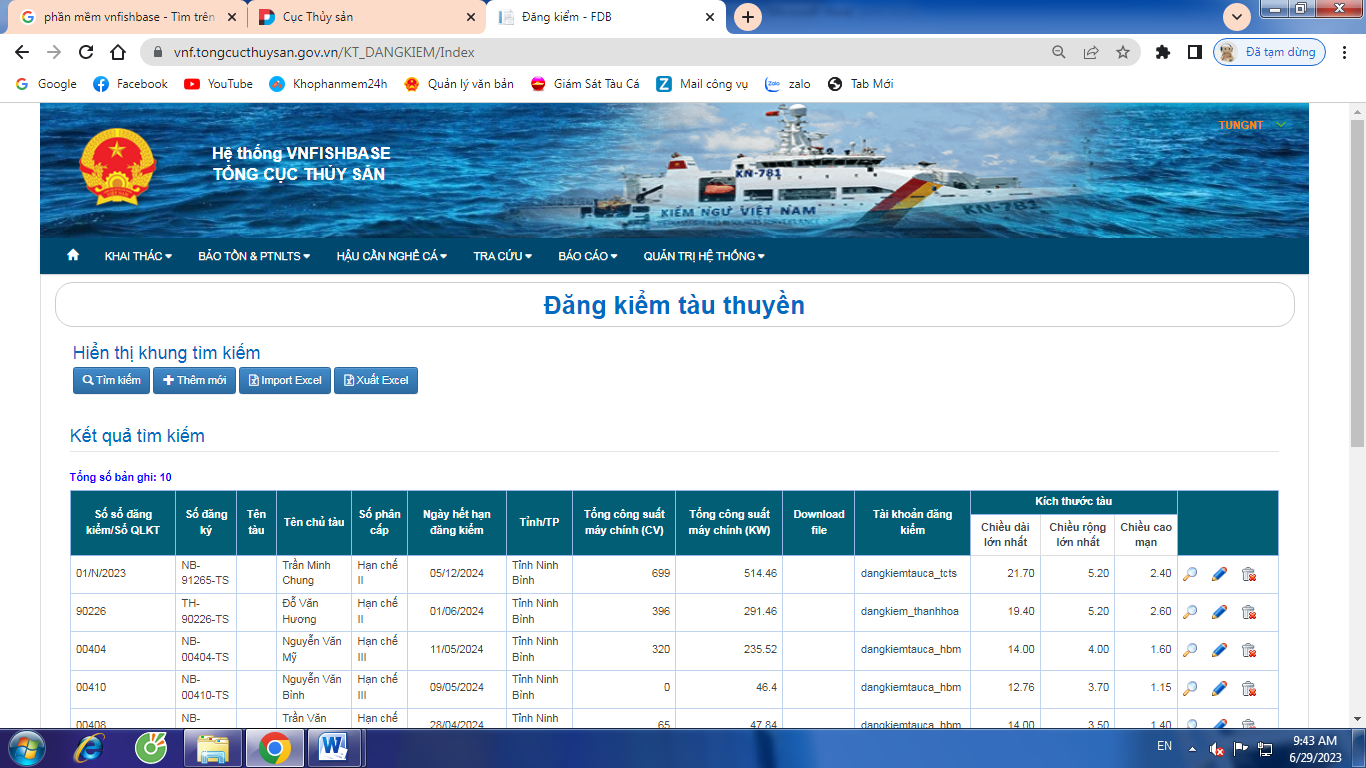Viewport: 1366px width, 768px height.
Task: Open Word from the Windows taskbar
Action: tap(333, 746)
